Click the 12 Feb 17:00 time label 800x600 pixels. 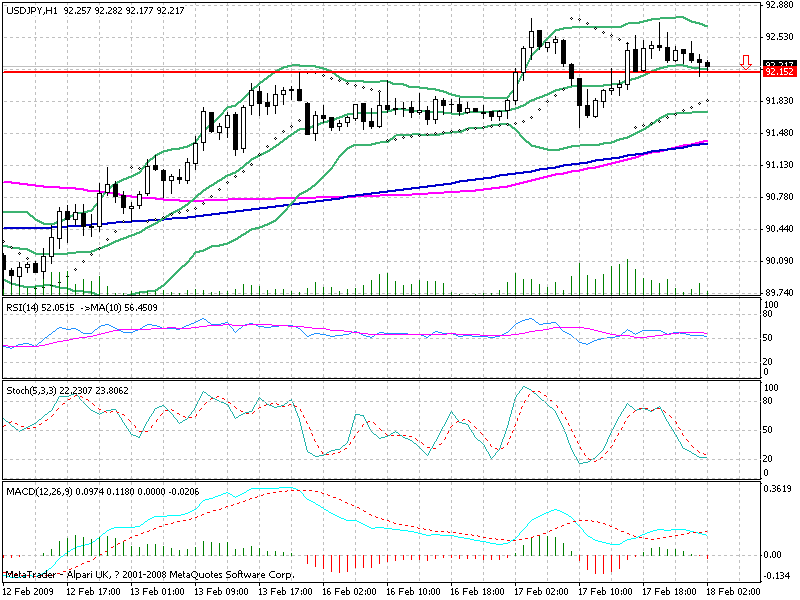pyautogui.click(x=93, y=592)
